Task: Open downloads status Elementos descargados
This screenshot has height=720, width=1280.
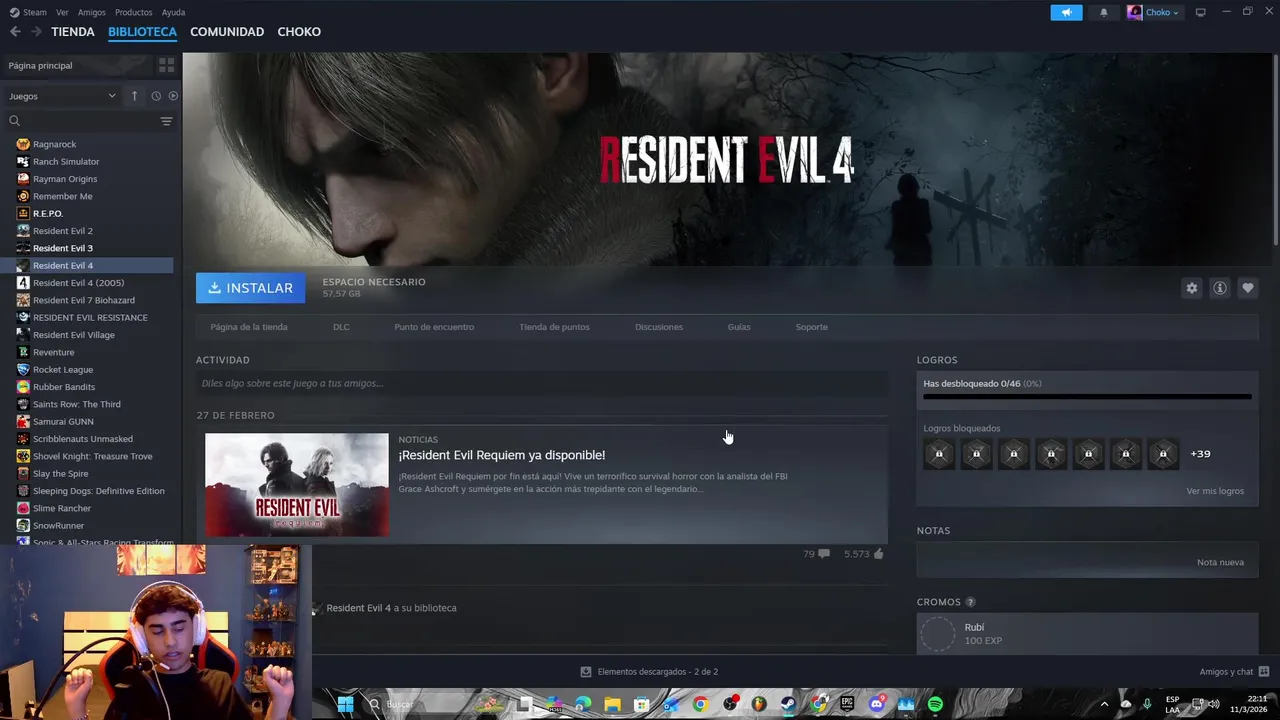Action: (649, 671)
